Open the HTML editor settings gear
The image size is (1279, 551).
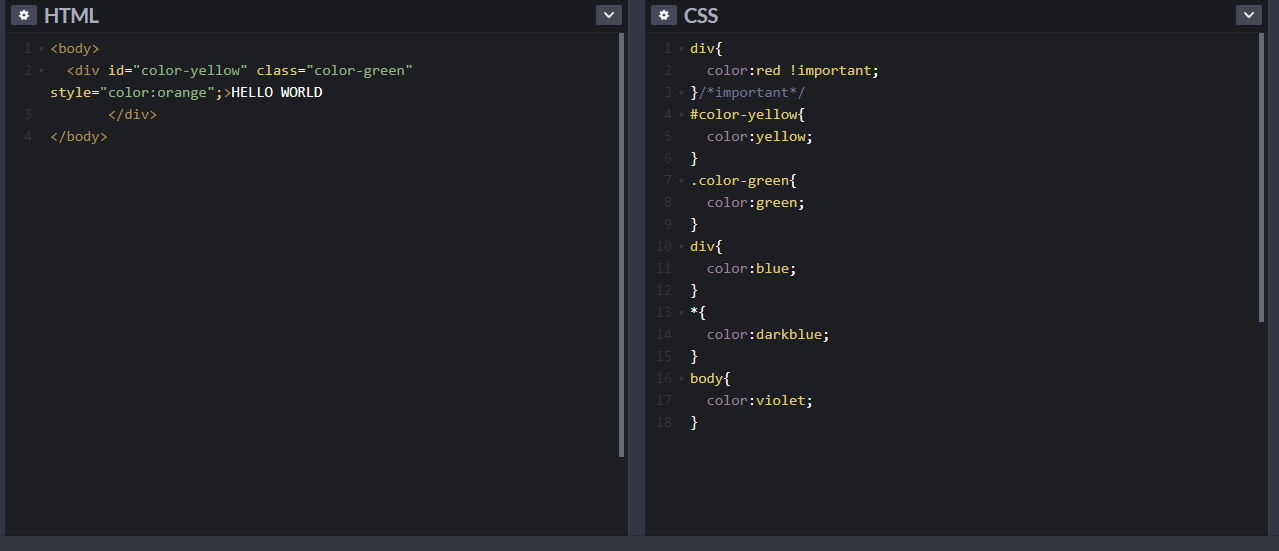[x=24, y=15]
